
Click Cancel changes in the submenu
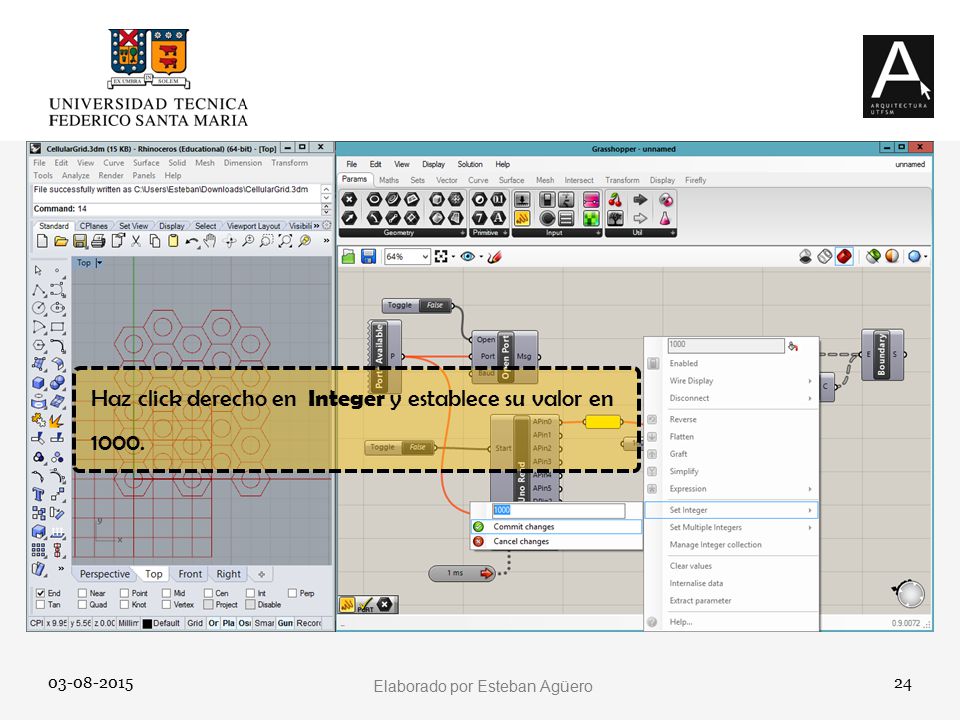(557, 541)
